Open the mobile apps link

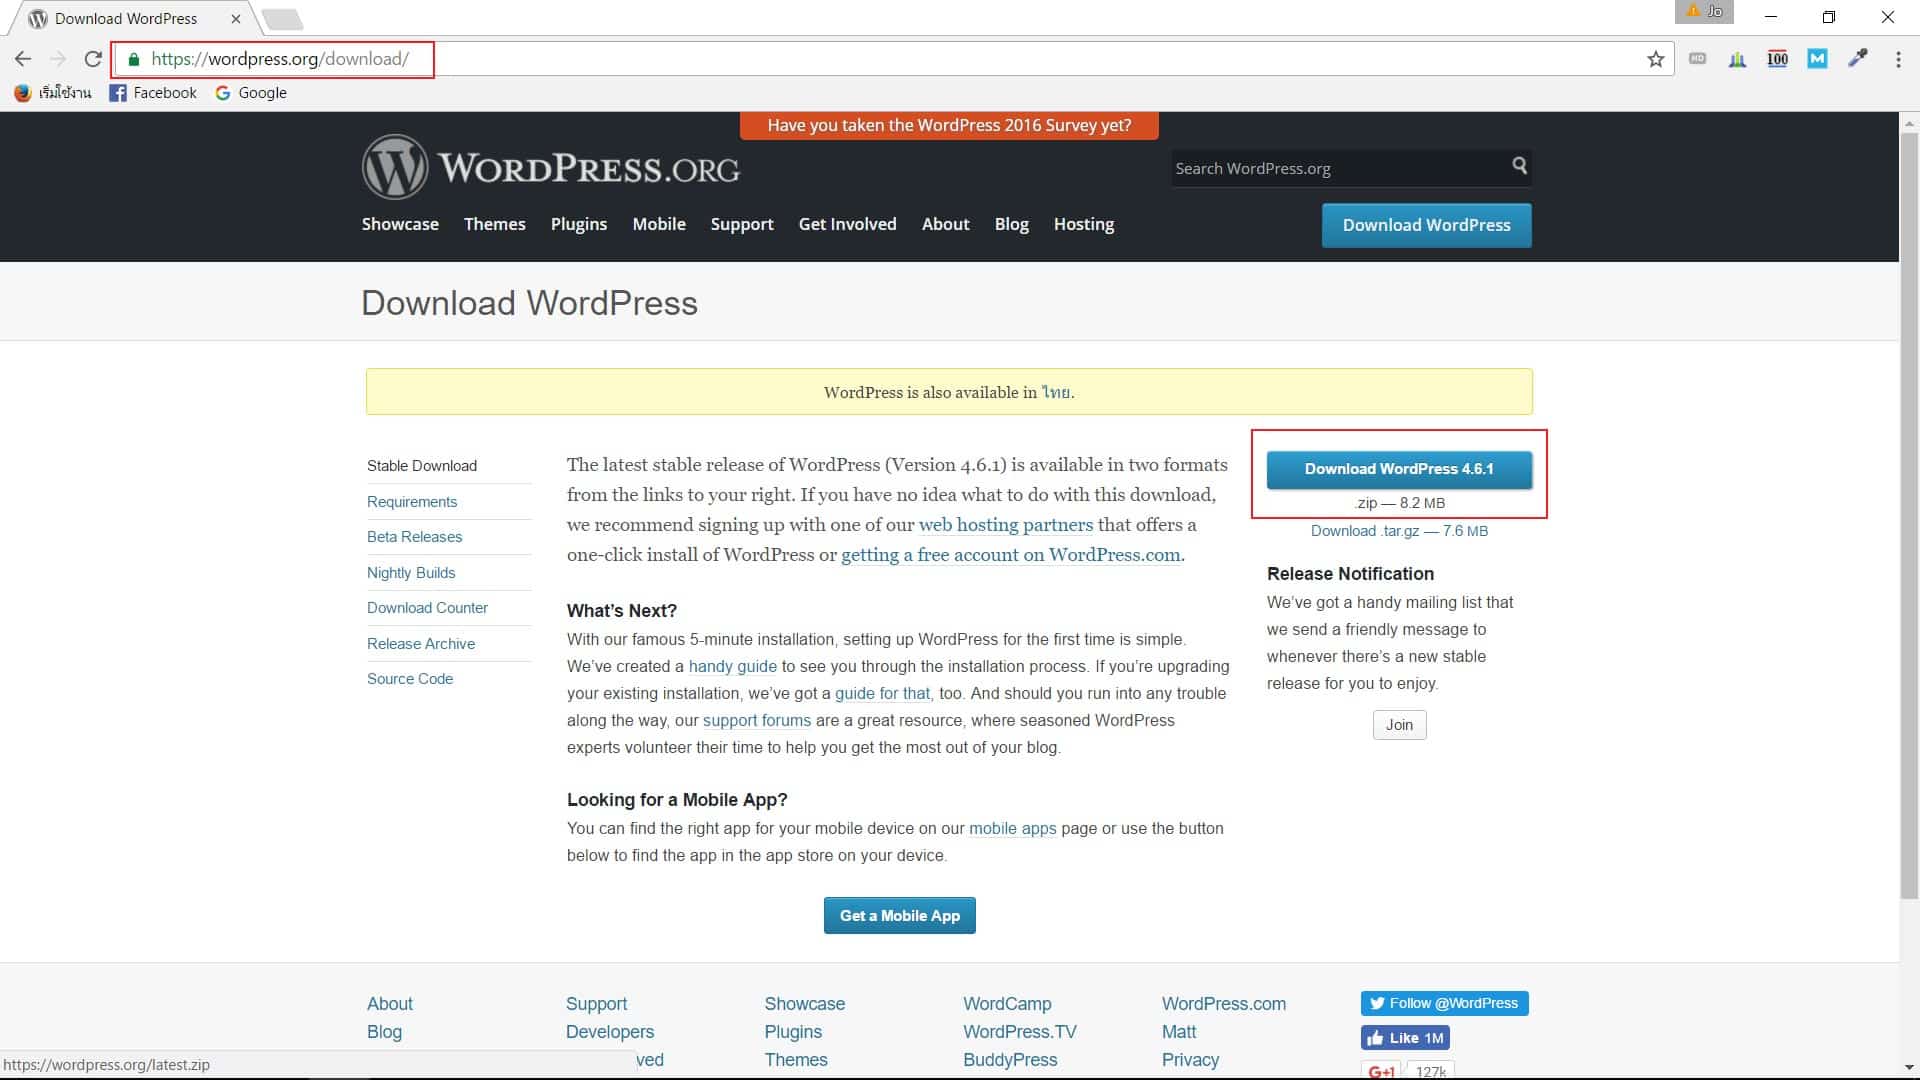[x=1012, y=829]
